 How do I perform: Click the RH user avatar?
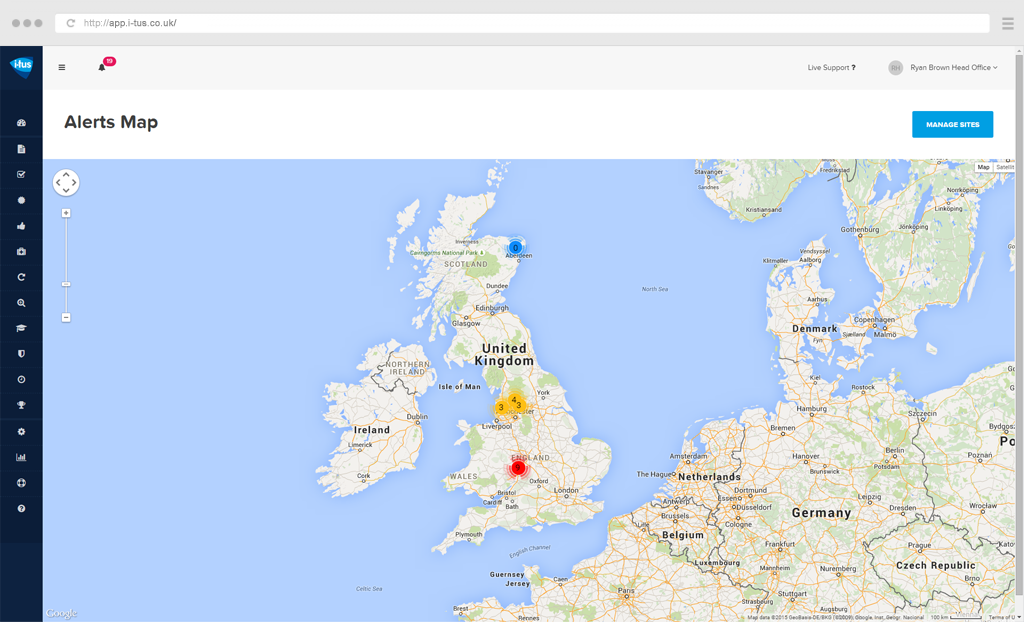[895, 67]
